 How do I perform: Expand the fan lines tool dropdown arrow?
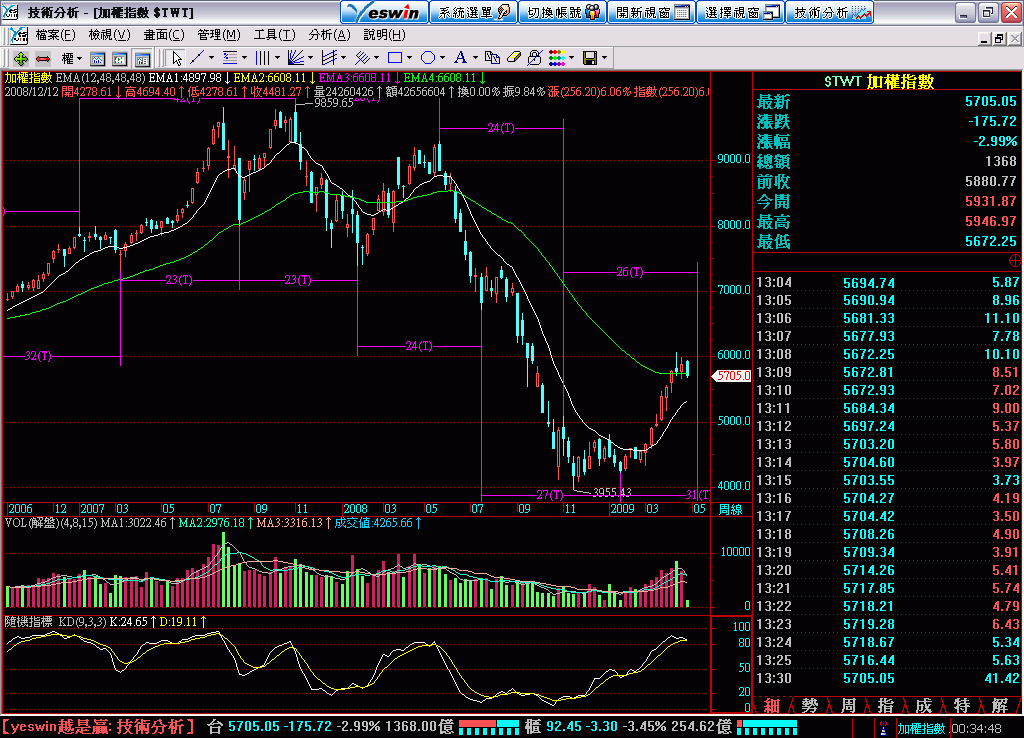point(310,58)
